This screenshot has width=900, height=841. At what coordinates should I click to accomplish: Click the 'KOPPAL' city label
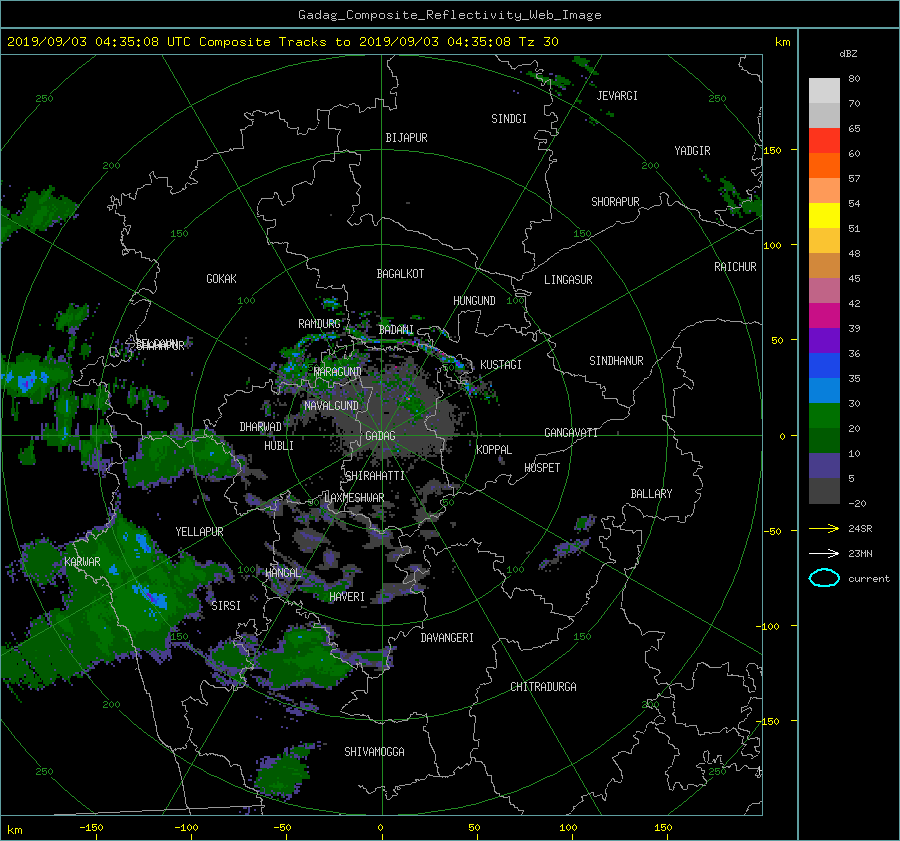coord(494,450)
